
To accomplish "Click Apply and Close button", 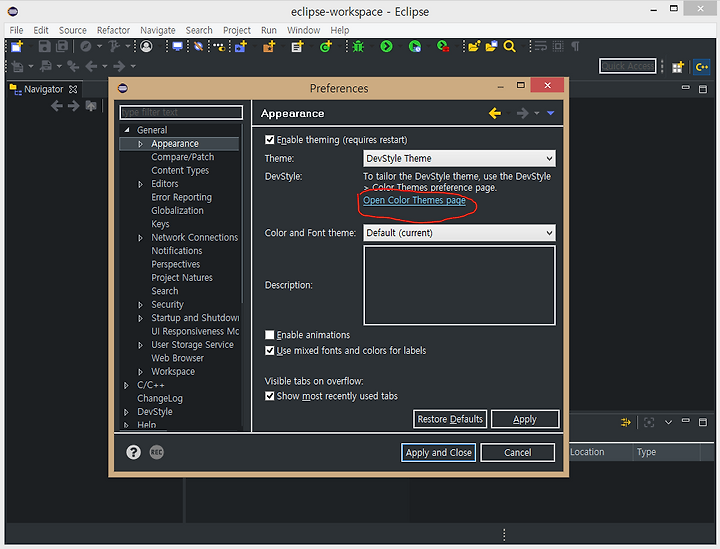I will click(x=439, y=453).
